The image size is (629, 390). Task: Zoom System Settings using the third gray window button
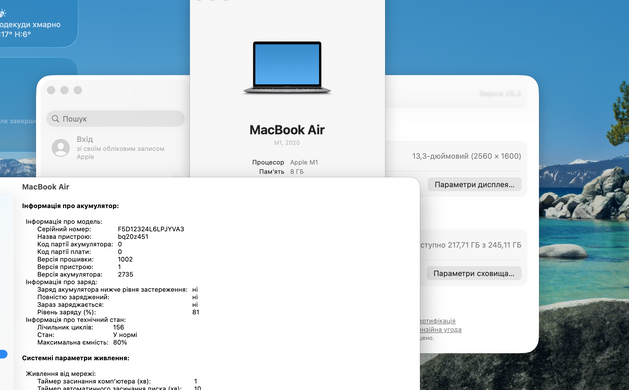[78, 90]
